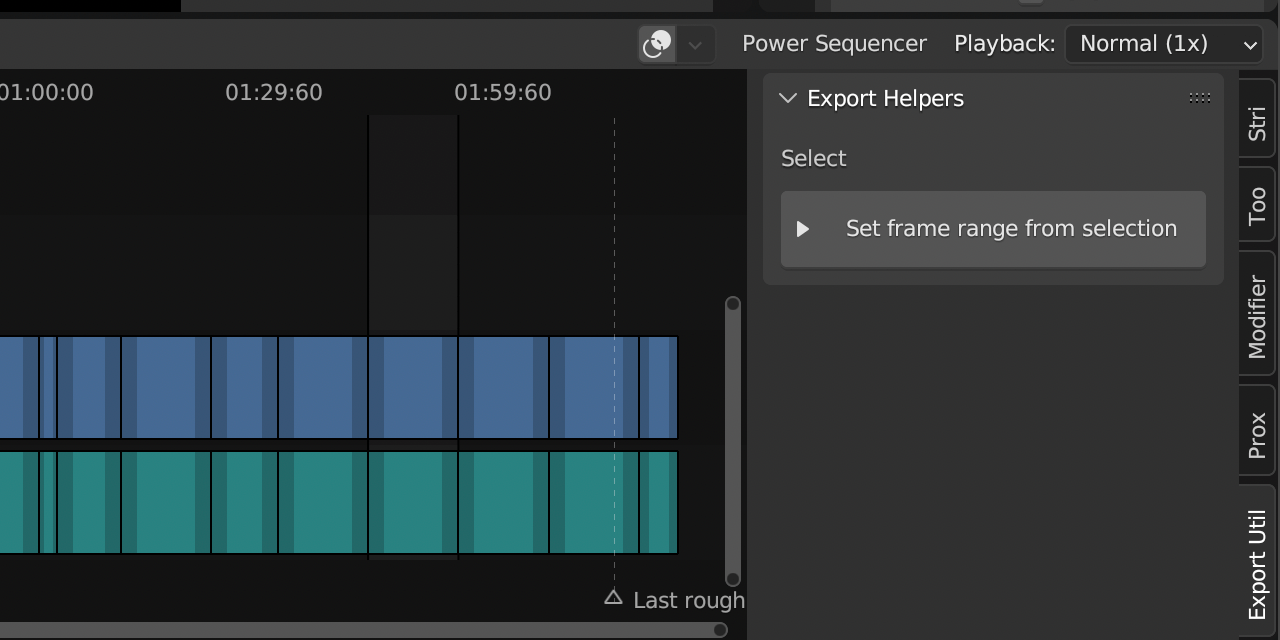This screenshot has width=1280, height=640.
Task: Collapse the Export Helpers panel
Action: [x=787, y=98]
